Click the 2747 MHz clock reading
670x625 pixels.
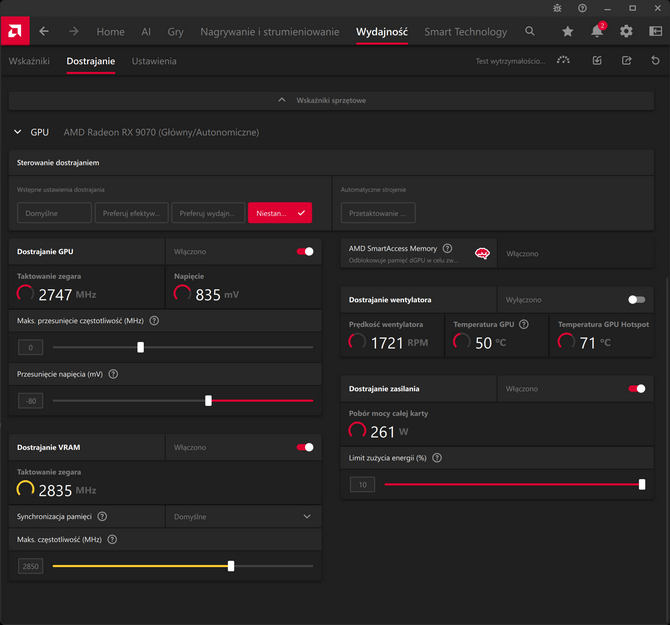click(67, 295)
